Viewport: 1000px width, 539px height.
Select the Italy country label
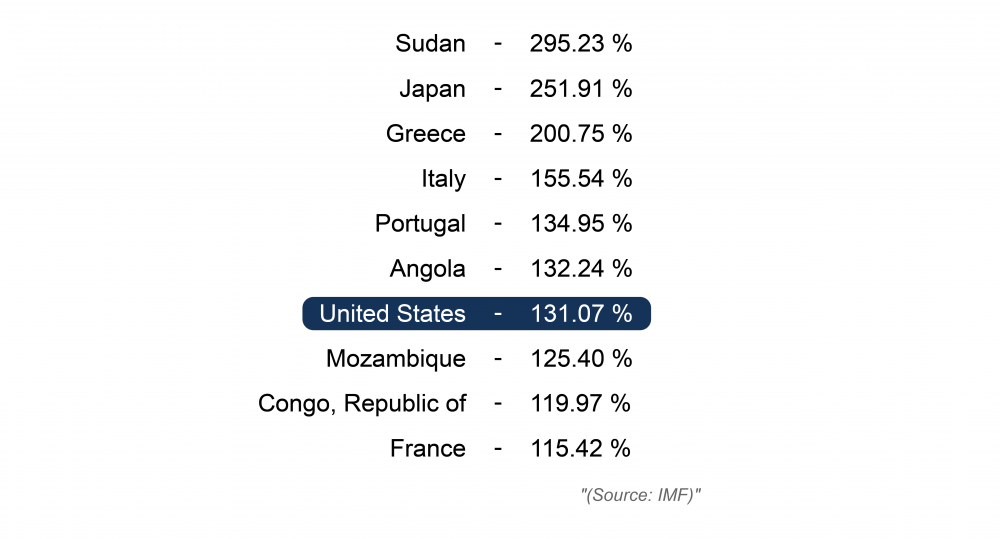[443, 179]
